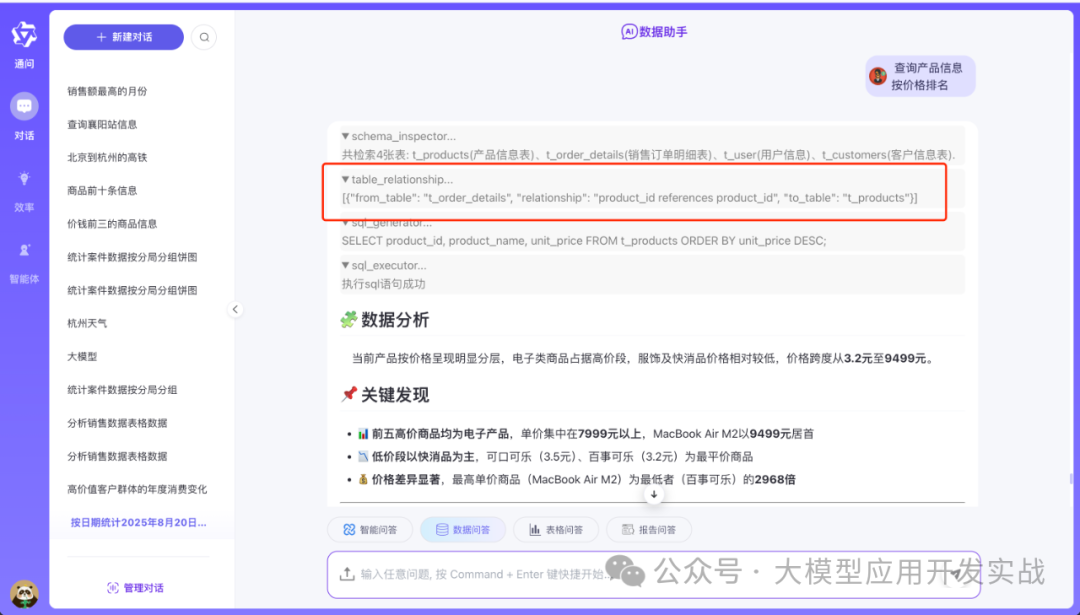The height and width of the screenshot is (615, 1080).
Task: Switch to the 表格问答 tab
Action: click(x=556, y=530)
